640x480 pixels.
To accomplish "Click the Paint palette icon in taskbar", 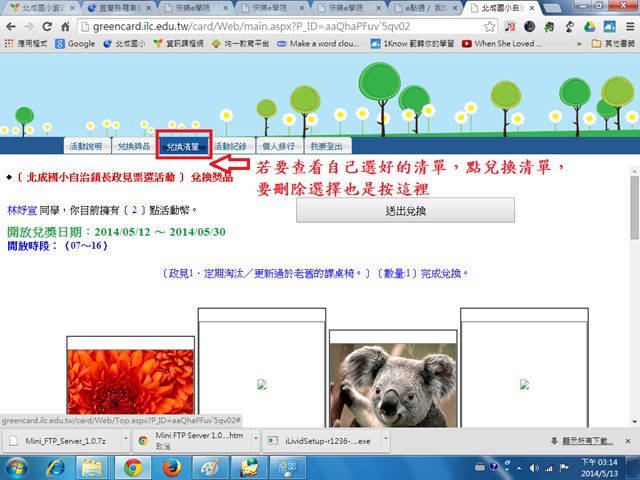I will (212, 467).
